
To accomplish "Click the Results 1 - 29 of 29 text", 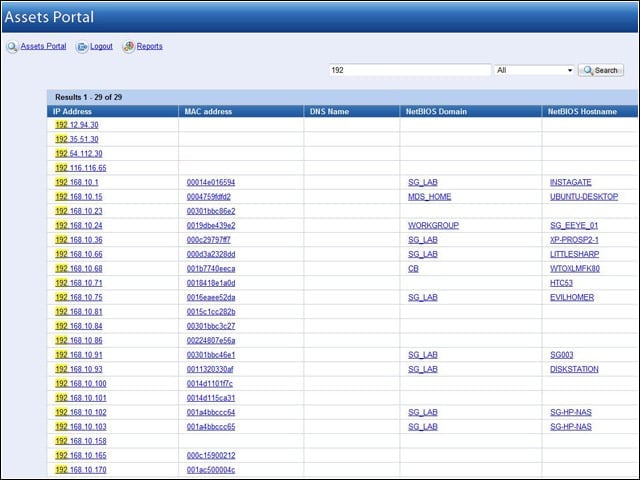I will 89,97.
